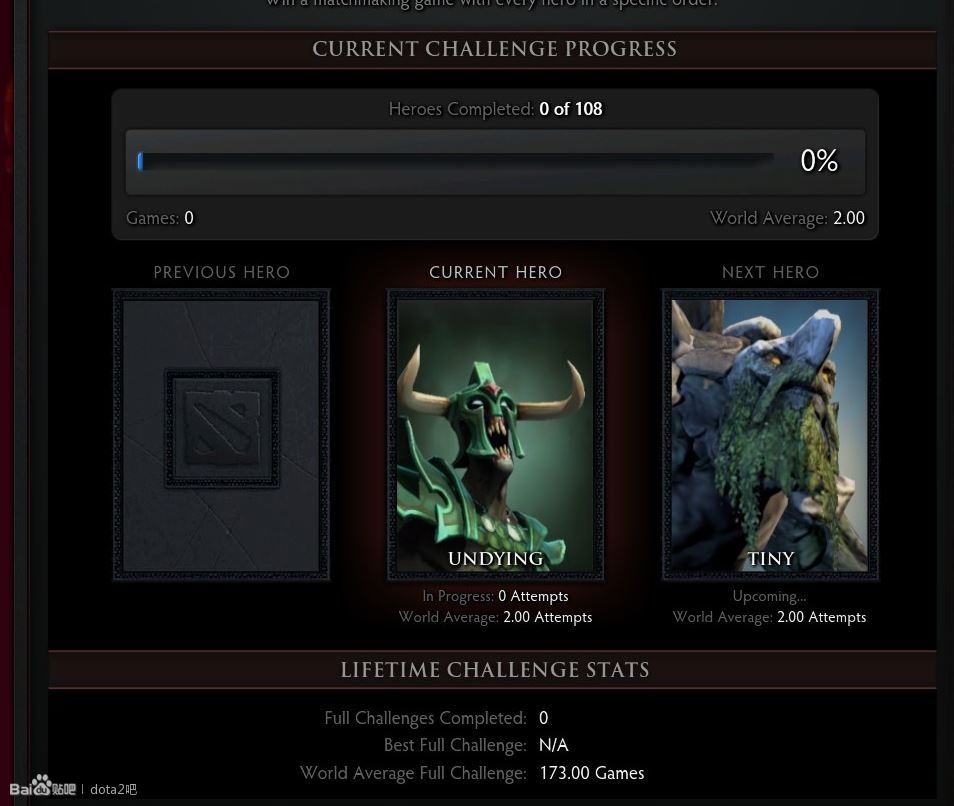954x806 pixels.
Task: Click the blue progress bar indicator
Action: (141, 161)
